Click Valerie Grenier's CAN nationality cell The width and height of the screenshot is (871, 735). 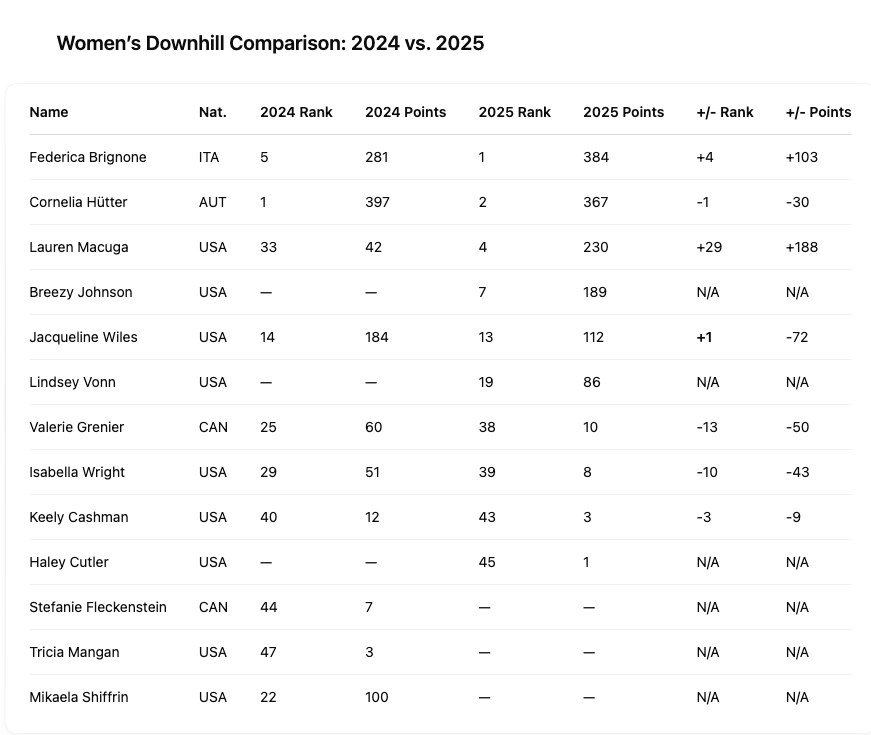tap(213, 427)
